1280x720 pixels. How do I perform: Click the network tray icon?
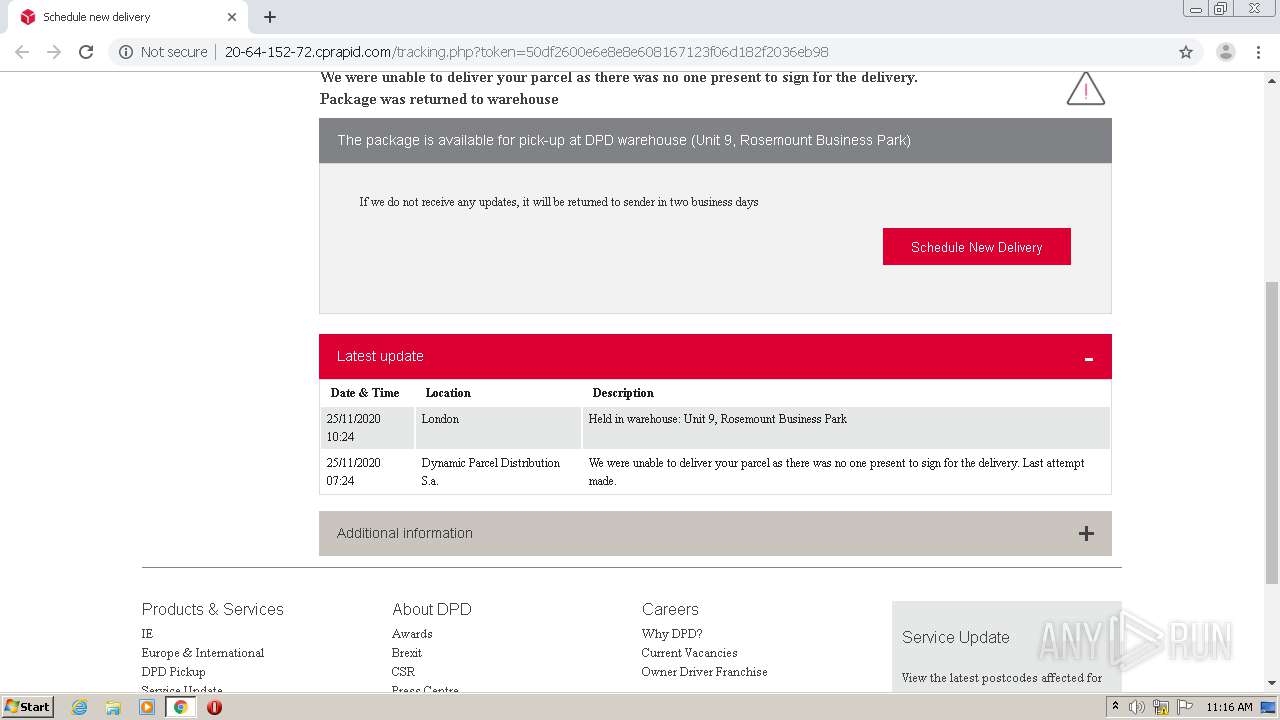click(1161, 707)
